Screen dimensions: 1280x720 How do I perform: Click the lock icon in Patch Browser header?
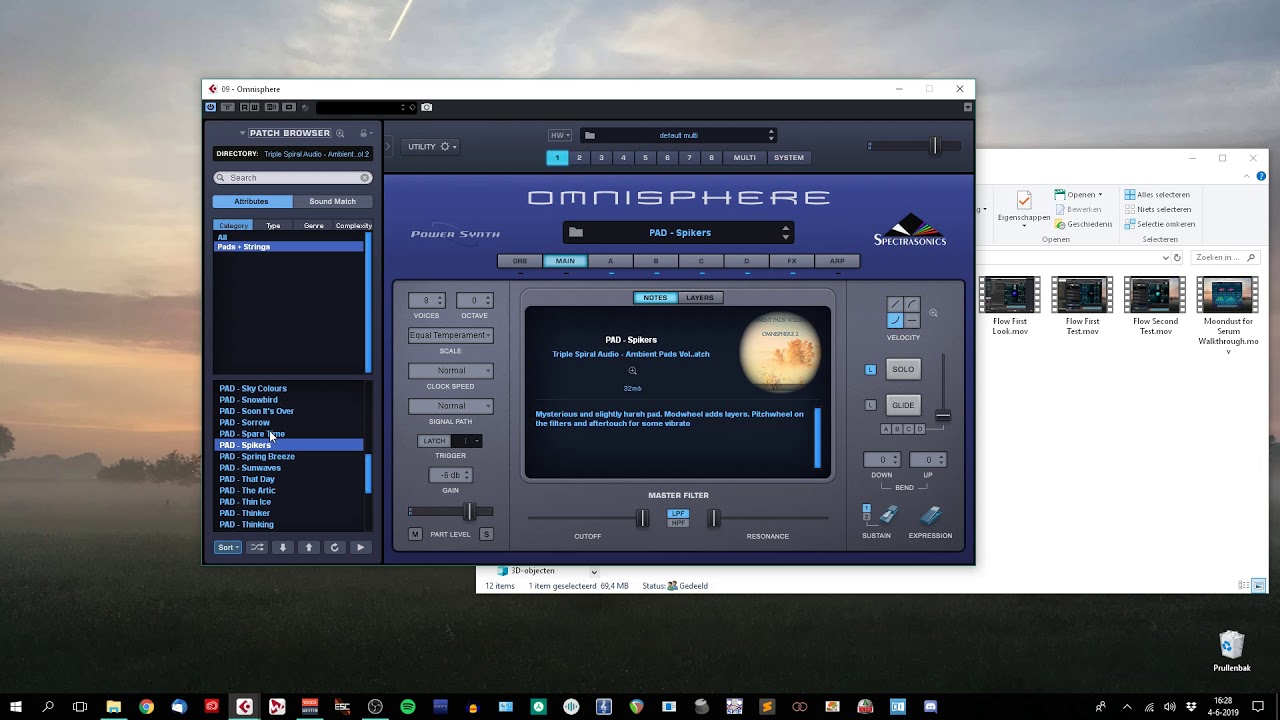coord(363,133)
